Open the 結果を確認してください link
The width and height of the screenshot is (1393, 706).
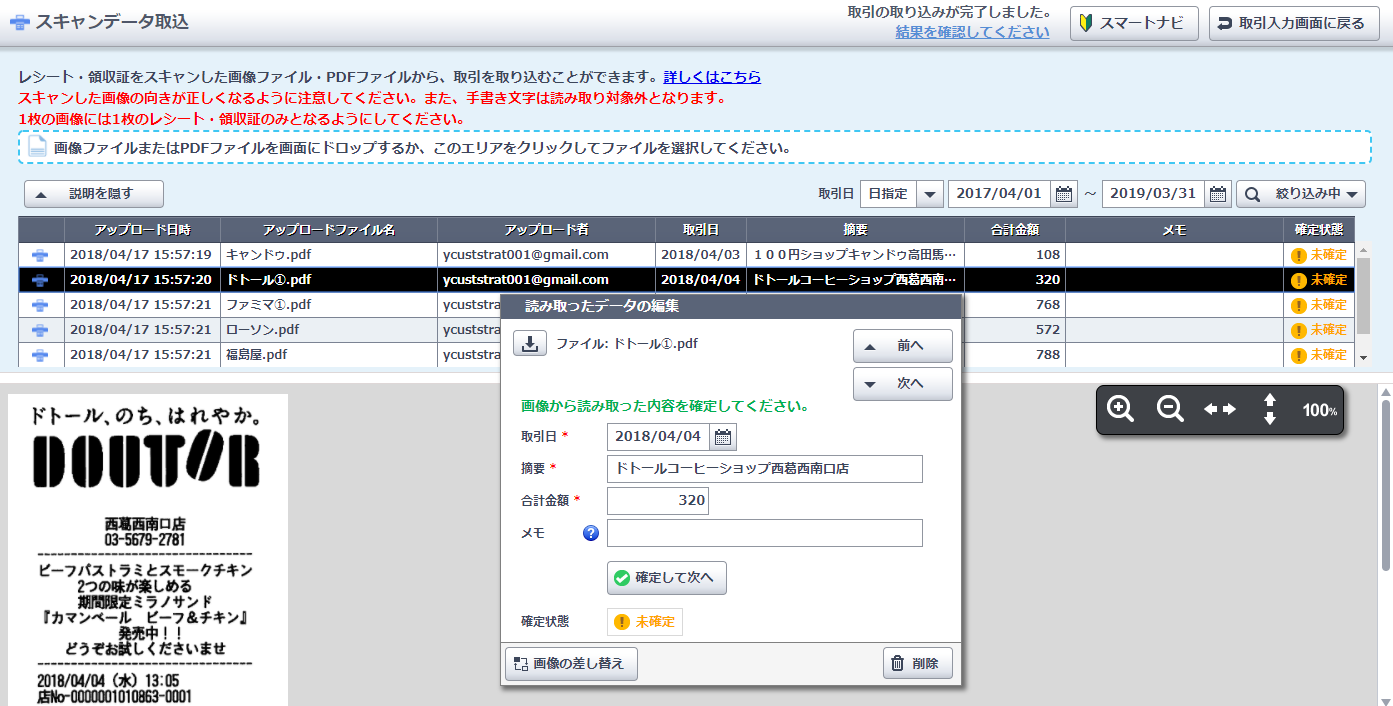(x=973, y=32)
